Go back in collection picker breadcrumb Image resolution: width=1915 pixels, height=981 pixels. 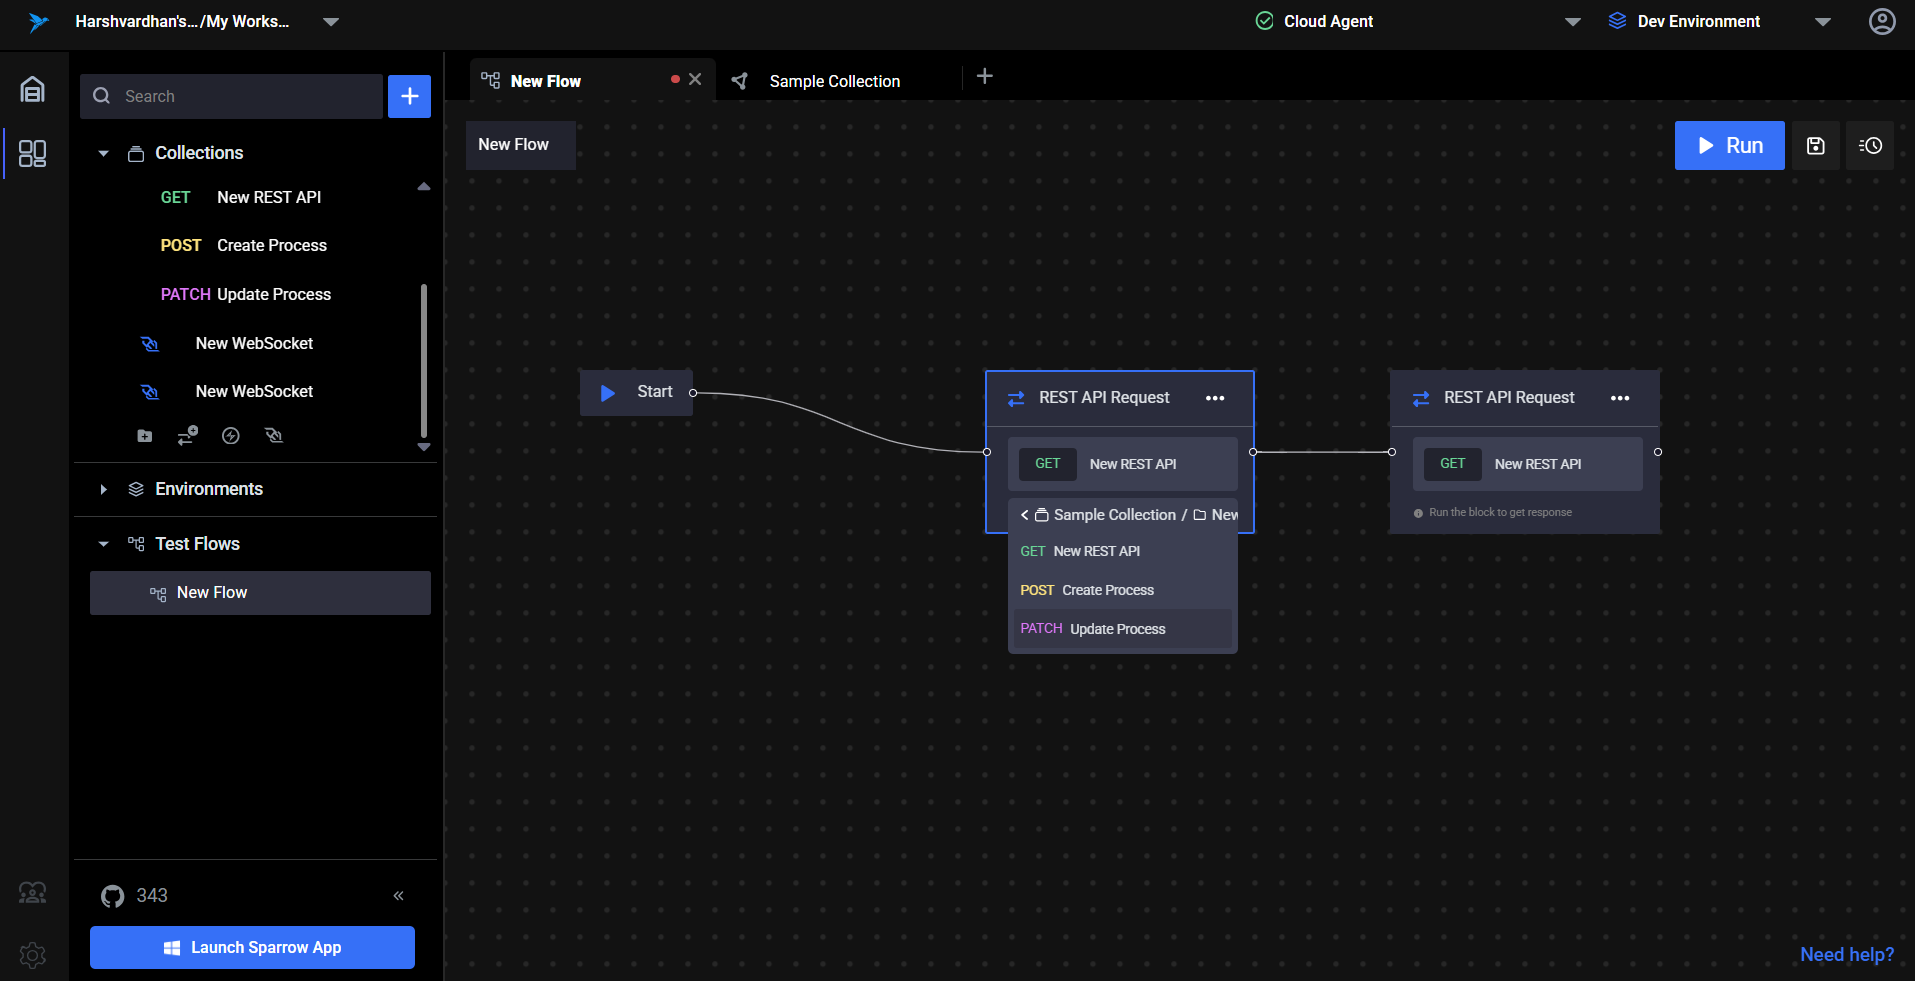coord(1024,515)
